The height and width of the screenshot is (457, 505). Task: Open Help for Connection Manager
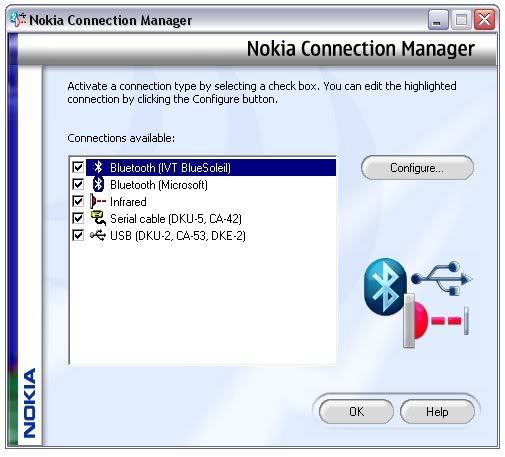(x=437, y=412)
